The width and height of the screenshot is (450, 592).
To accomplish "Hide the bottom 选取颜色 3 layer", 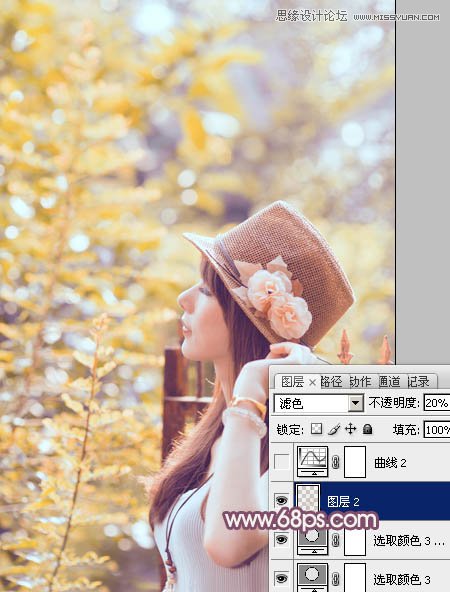I will click(281, 578).
